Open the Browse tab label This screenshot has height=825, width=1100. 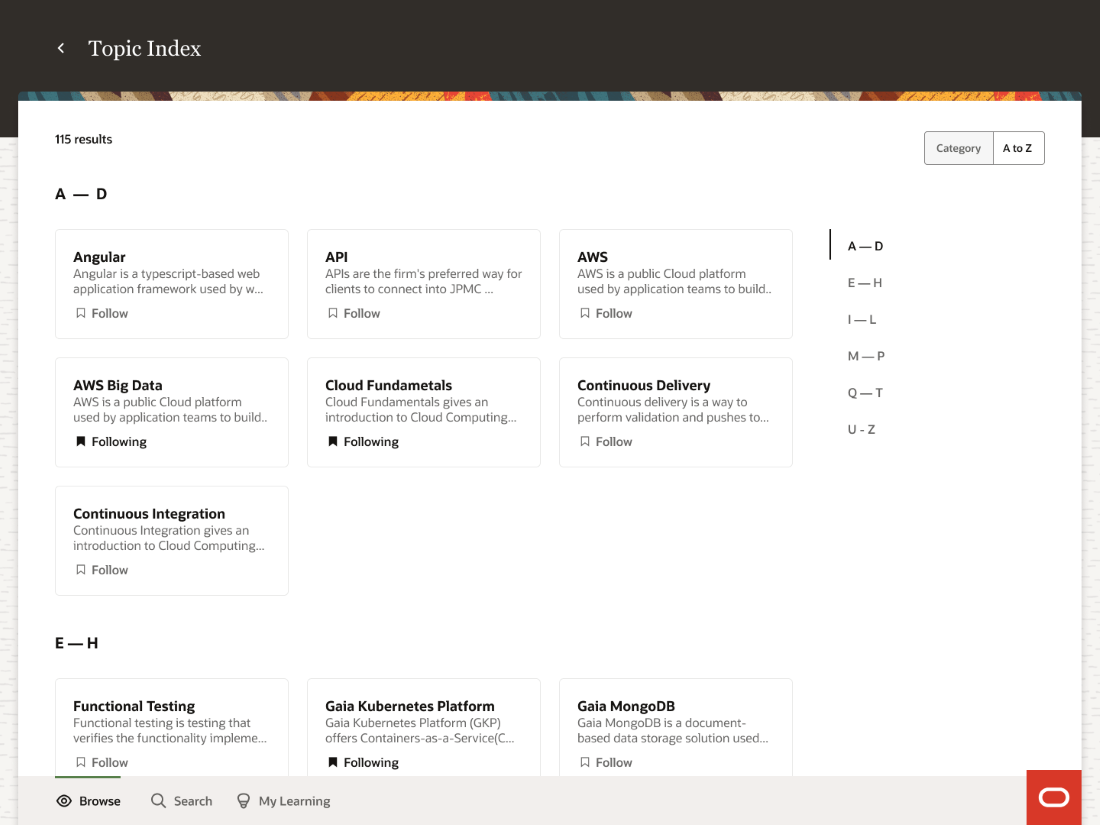point(100,801)
